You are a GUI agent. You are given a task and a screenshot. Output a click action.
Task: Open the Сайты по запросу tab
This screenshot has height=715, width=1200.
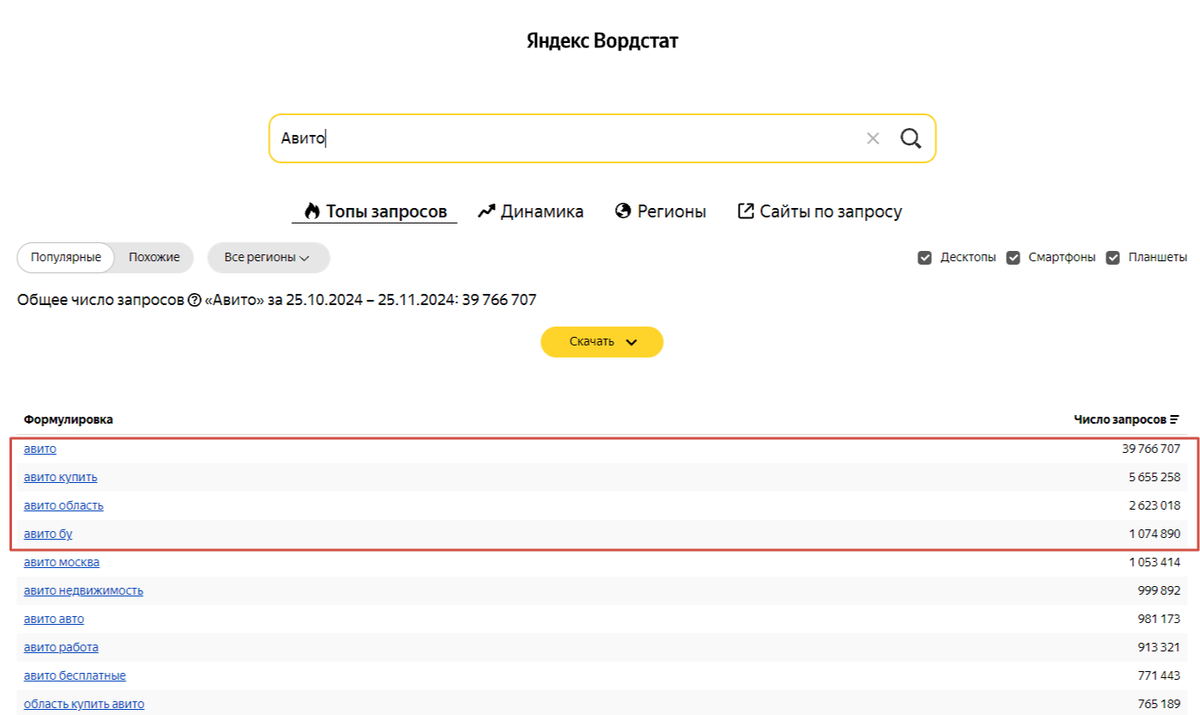820,212
